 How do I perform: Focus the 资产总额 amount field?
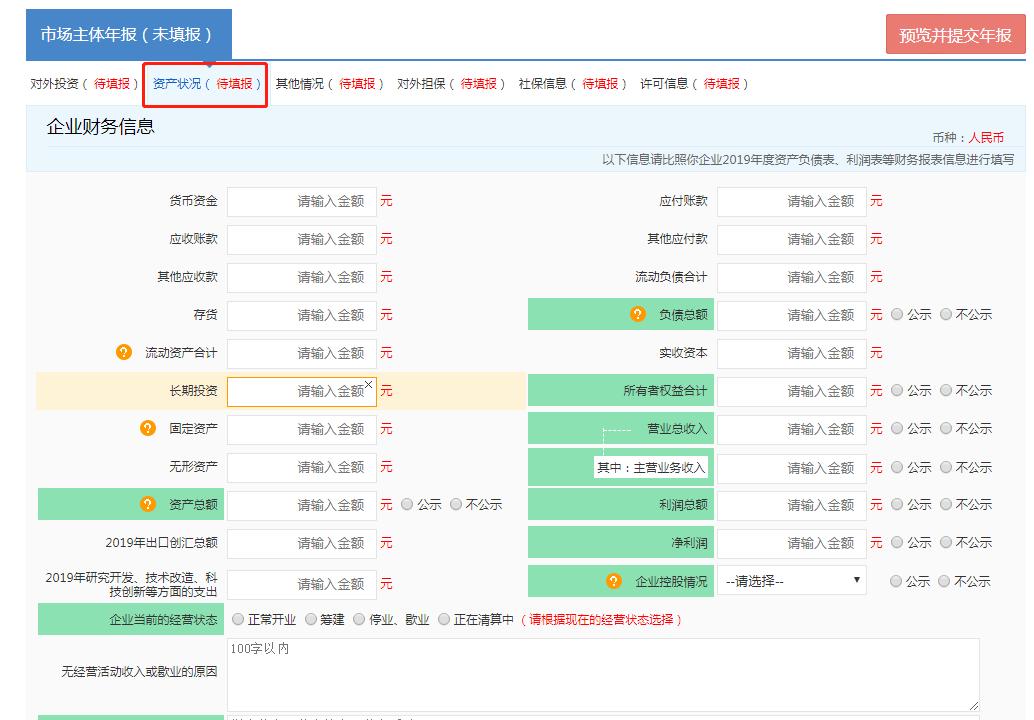(x=302, y=505)
